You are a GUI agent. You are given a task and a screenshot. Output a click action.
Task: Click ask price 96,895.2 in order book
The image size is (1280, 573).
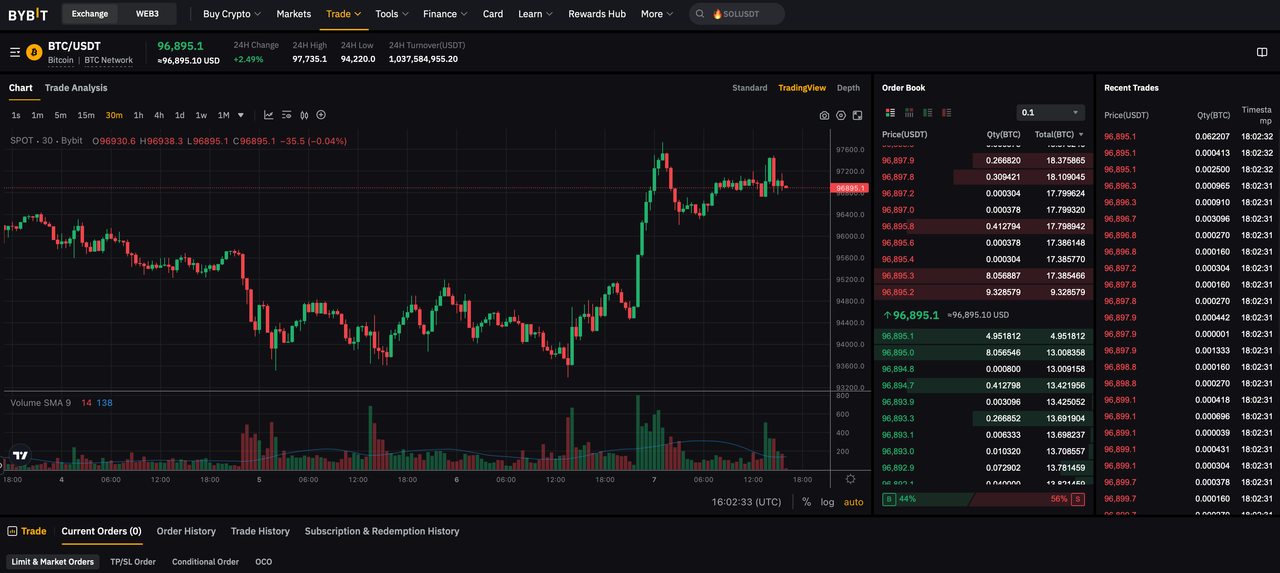click(x=898, y=292)
